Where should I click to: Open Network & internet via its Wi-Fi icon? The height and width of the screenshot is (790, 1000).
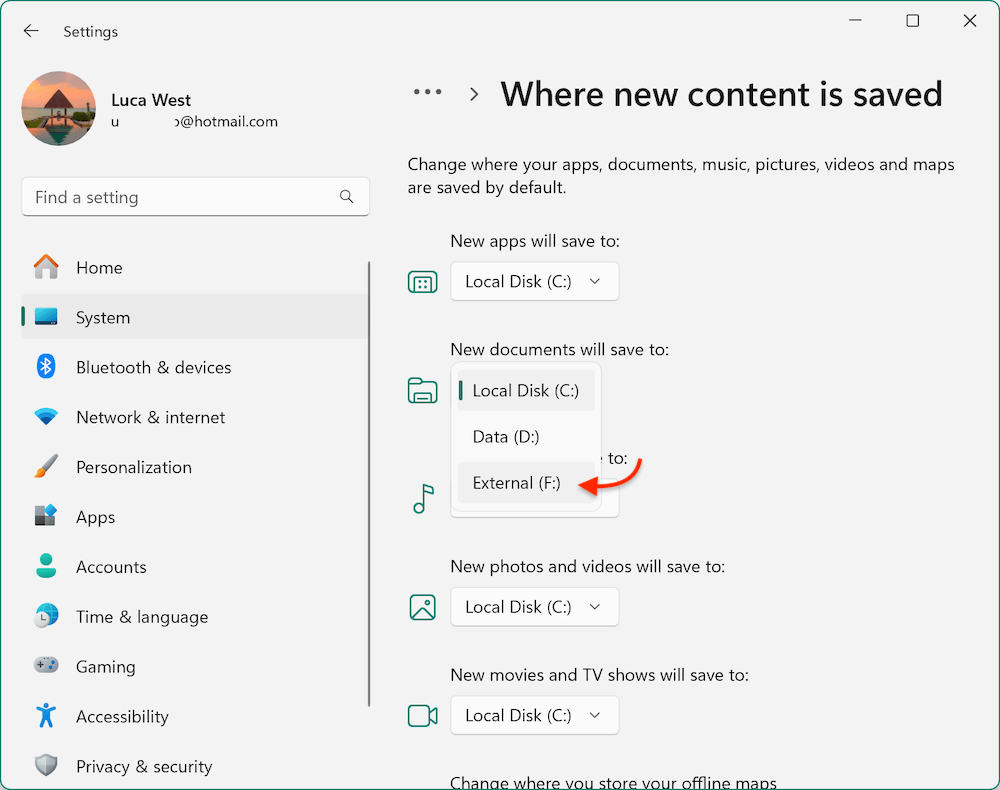point(45,417)
